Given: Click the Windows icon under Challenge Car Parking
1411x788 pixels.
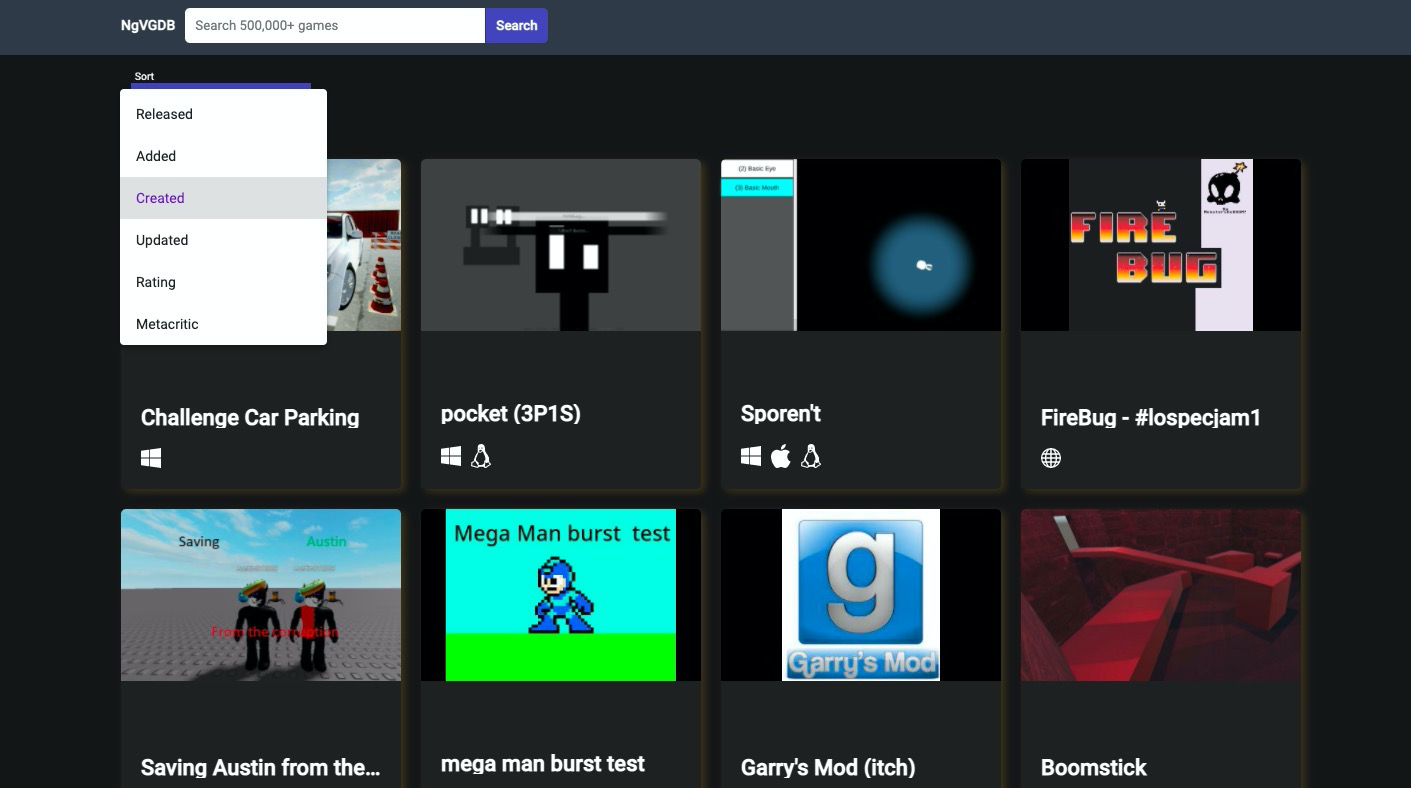Looking at the screenshot, I should pyautogui.click(x=151, y=457).
